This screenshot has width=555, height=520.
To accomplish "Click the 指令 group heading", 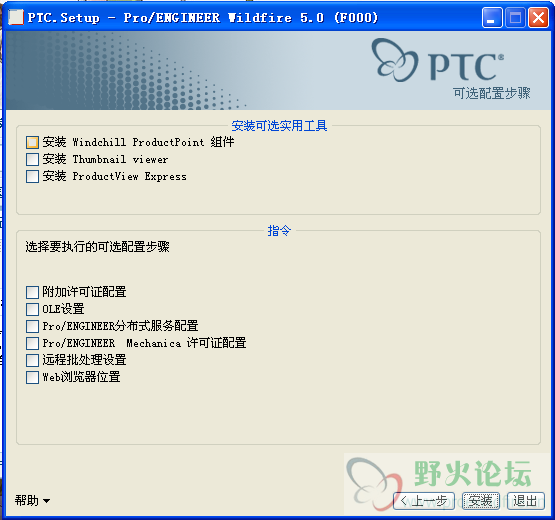I will click(x=279, y=231).
